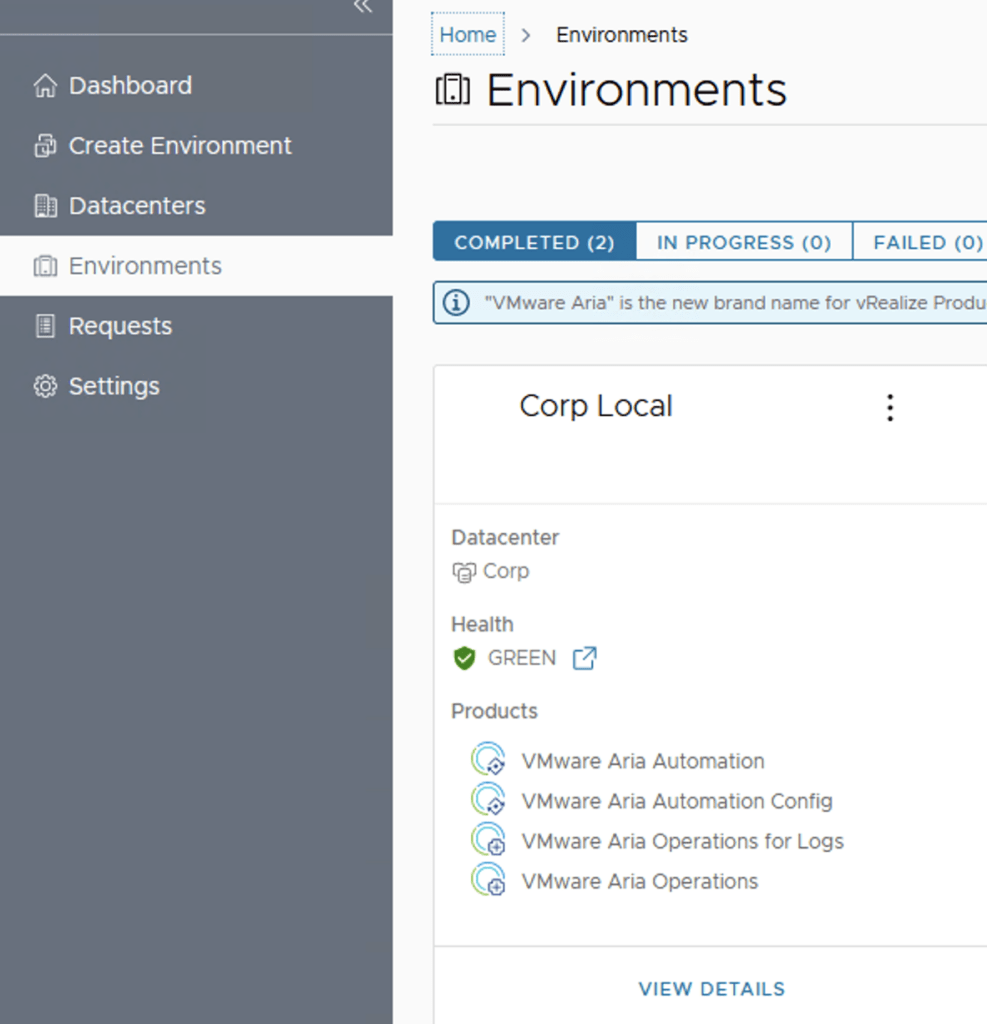This screenshot has width=987, height=1024.
Task: Select Environments in the sidebar
Action: point(196,266)
